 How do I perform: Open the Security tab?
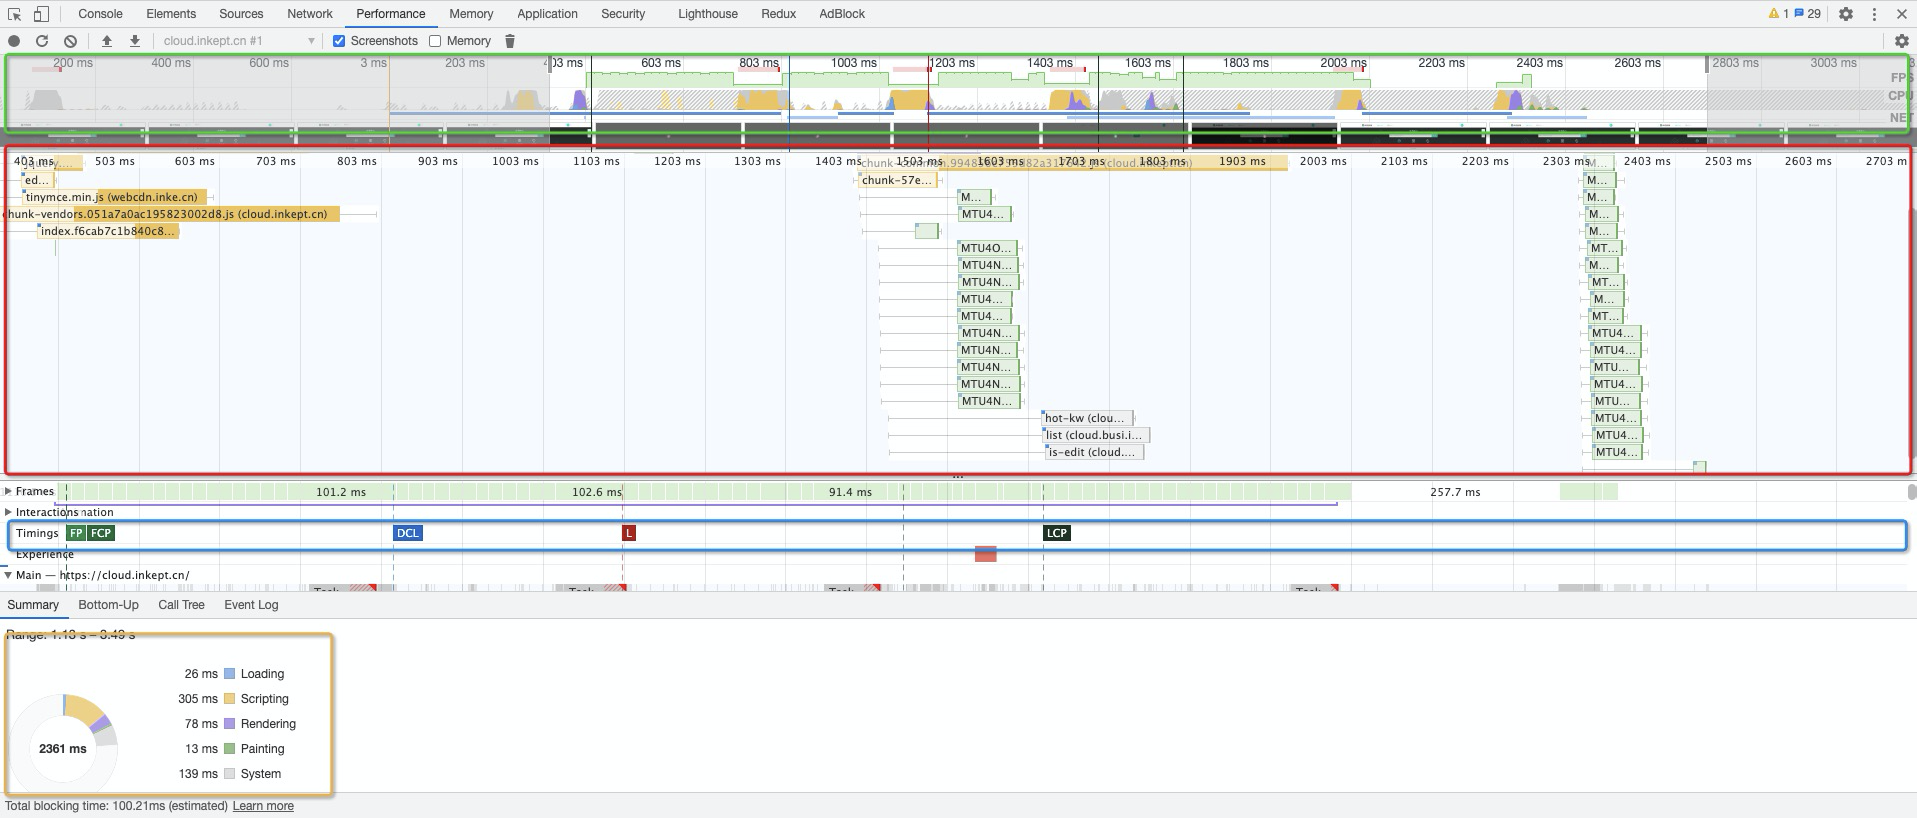tap(623, 14)
